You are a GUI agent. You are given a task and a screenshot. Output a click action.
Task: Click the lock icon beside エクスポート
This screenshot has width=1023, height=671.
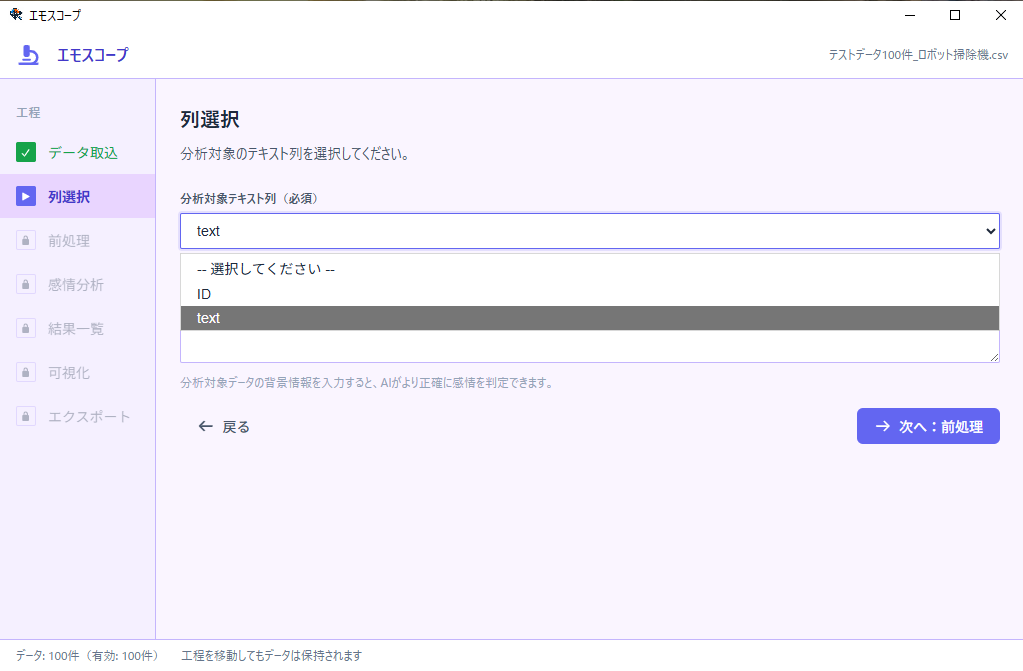(26, 416)
